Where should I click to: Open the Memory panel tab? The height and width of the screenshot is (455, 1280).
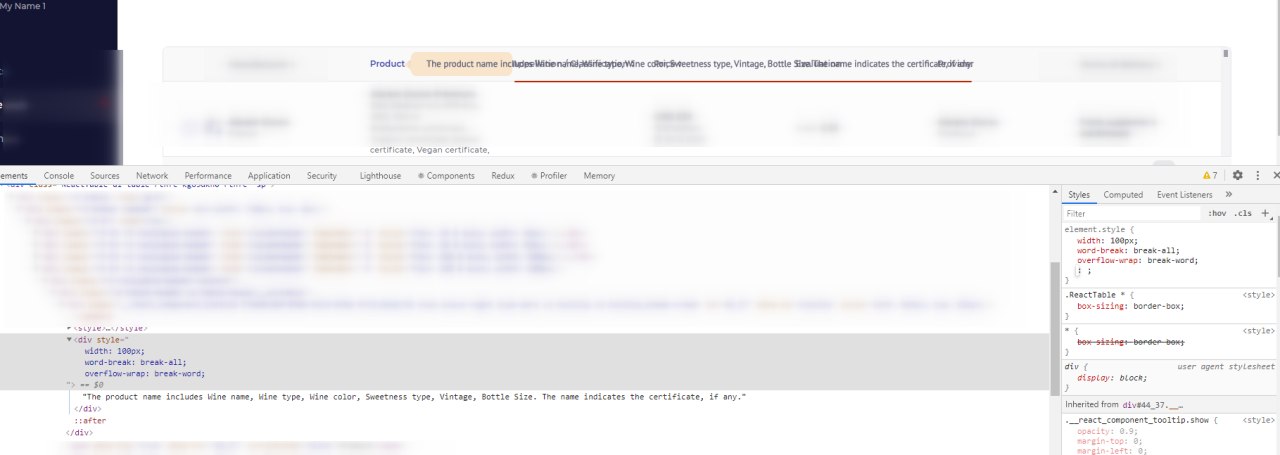(x=599, y=176)
